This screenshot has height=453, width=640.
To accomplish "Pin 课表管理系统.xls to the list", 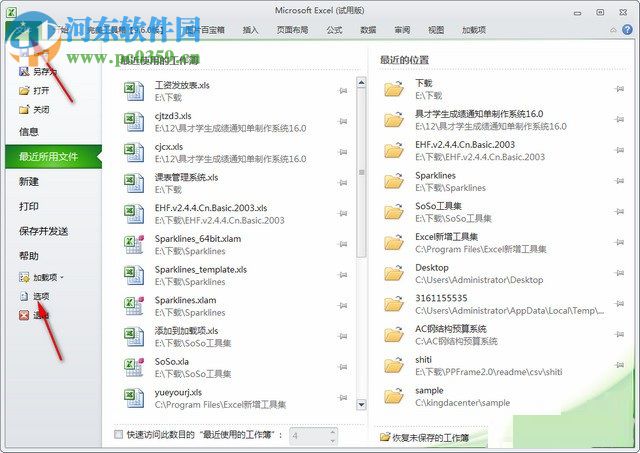I will 343,182.
